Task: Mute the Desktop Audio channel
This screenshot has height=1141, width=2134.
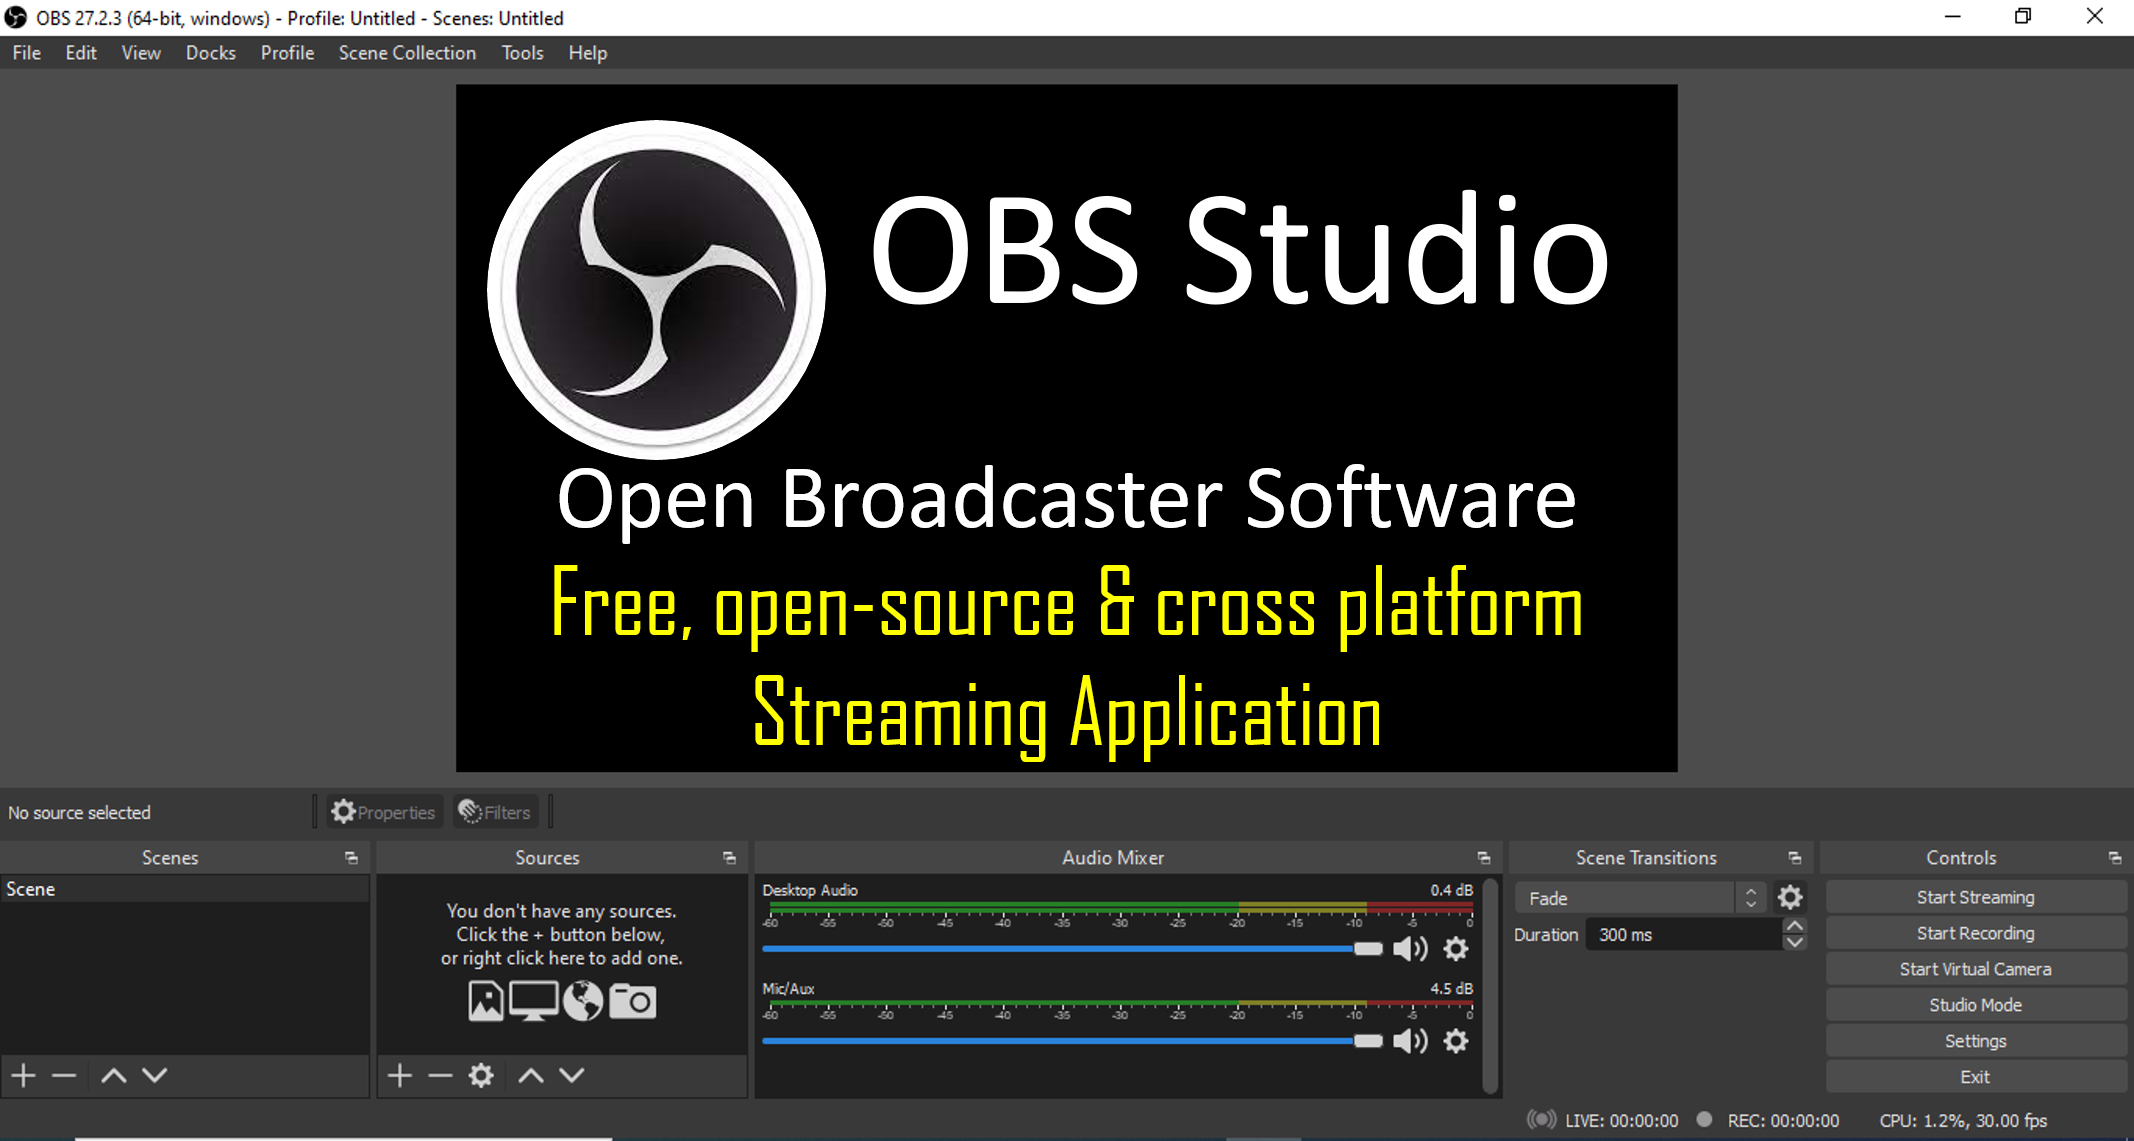Action: click(x=1410, y=948)
